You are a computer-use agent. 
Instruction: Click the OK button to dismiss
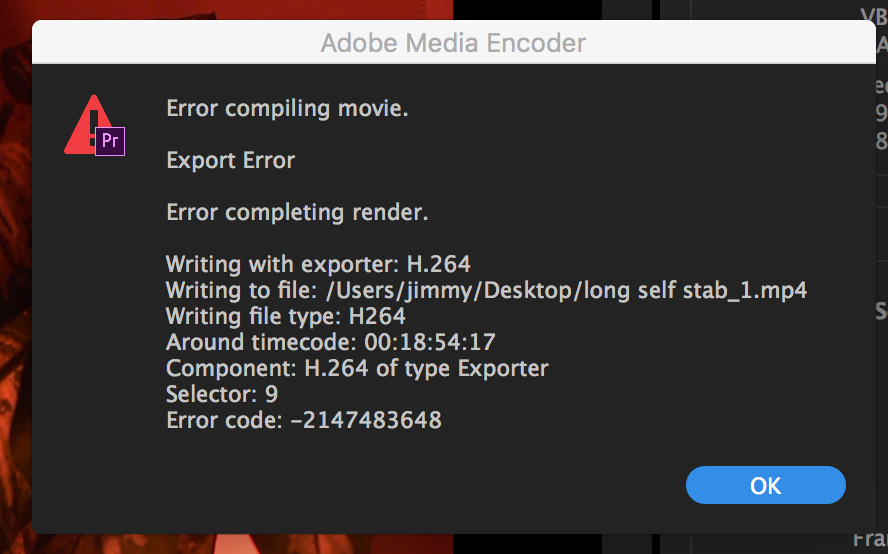point(765,485)
